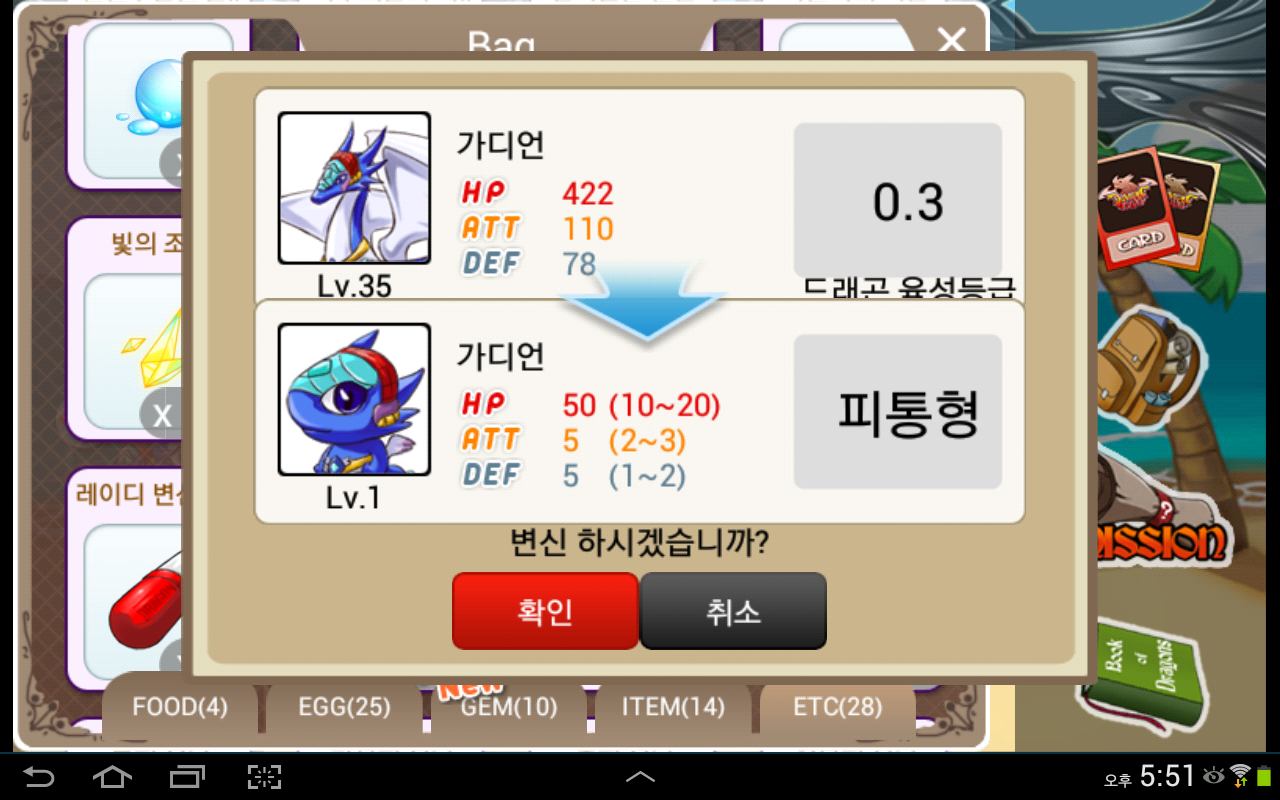Screen dimensions: 1280x800
Task: Tap the dark 취소 cancel button
Action: (733, 611)
